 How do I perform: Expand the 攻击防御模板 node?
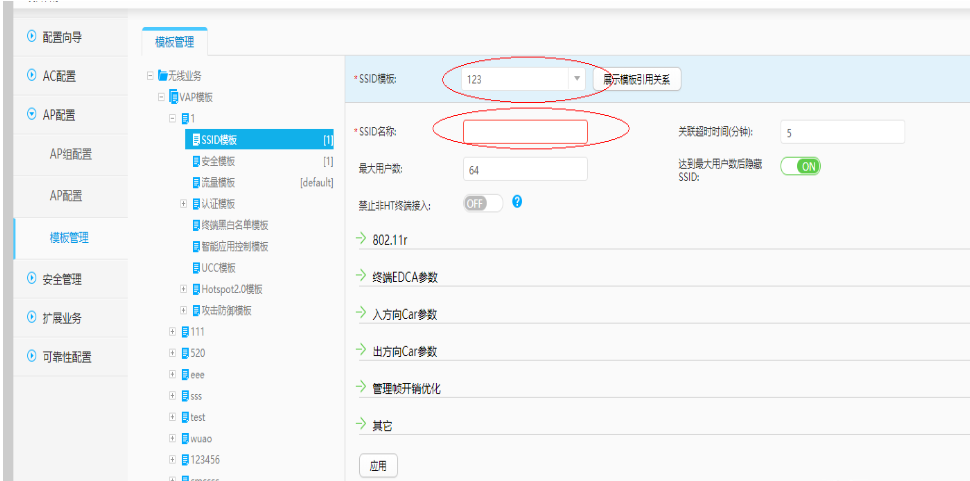(184, 310)
